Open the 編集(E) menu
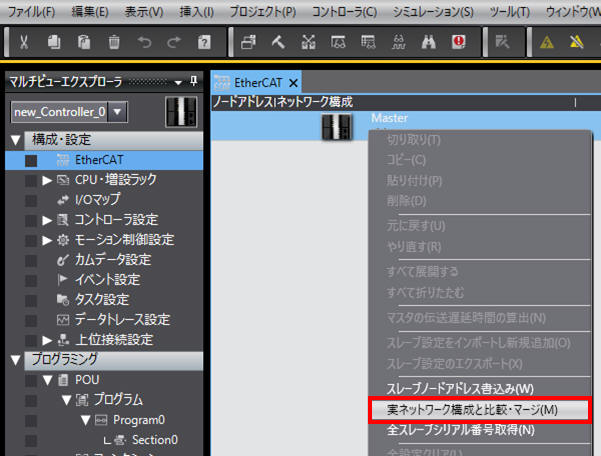The image size is (601, 456). coord(90,12)
